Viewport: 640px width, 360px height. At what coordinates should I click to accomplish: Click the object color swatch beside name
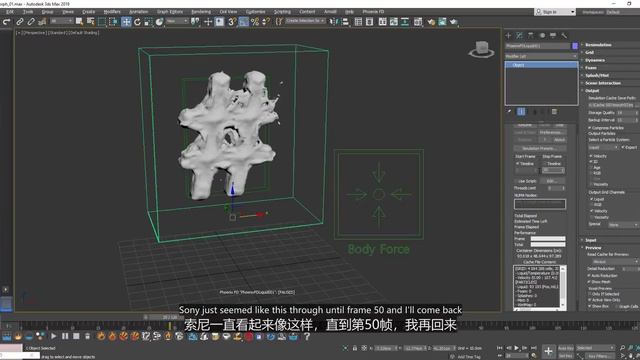coord(575,46)
